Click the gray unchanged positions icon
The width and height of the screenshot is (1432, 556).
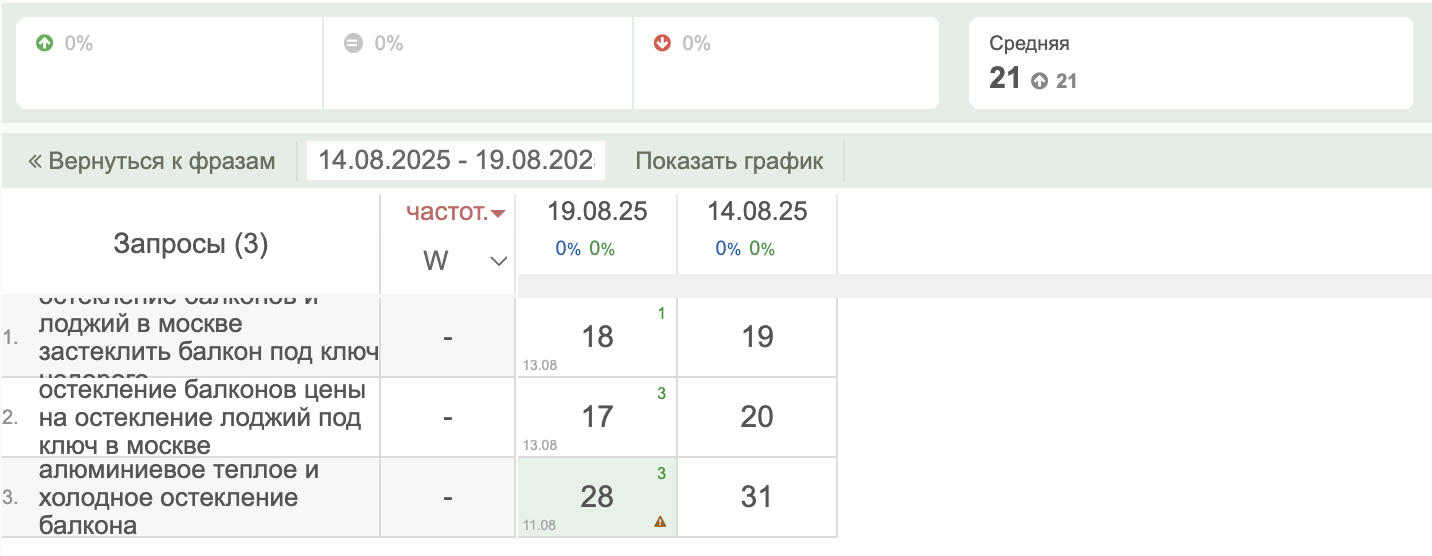352,44
